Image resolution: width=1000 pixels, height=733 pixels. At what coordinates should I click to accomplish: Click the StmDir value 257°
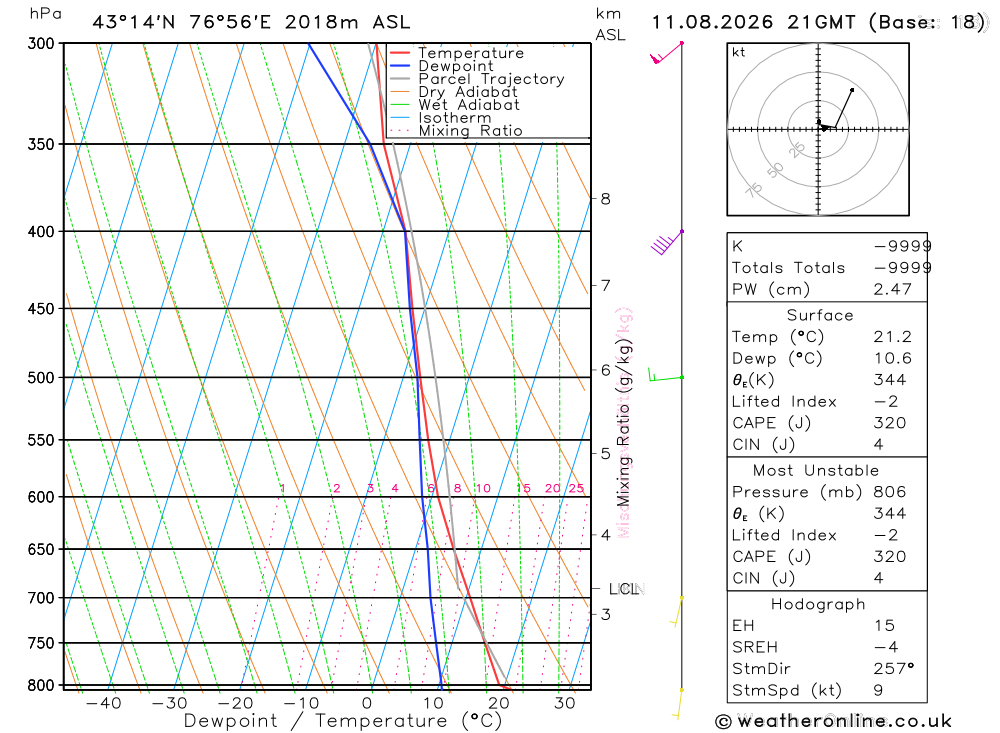tap(893, 669)
